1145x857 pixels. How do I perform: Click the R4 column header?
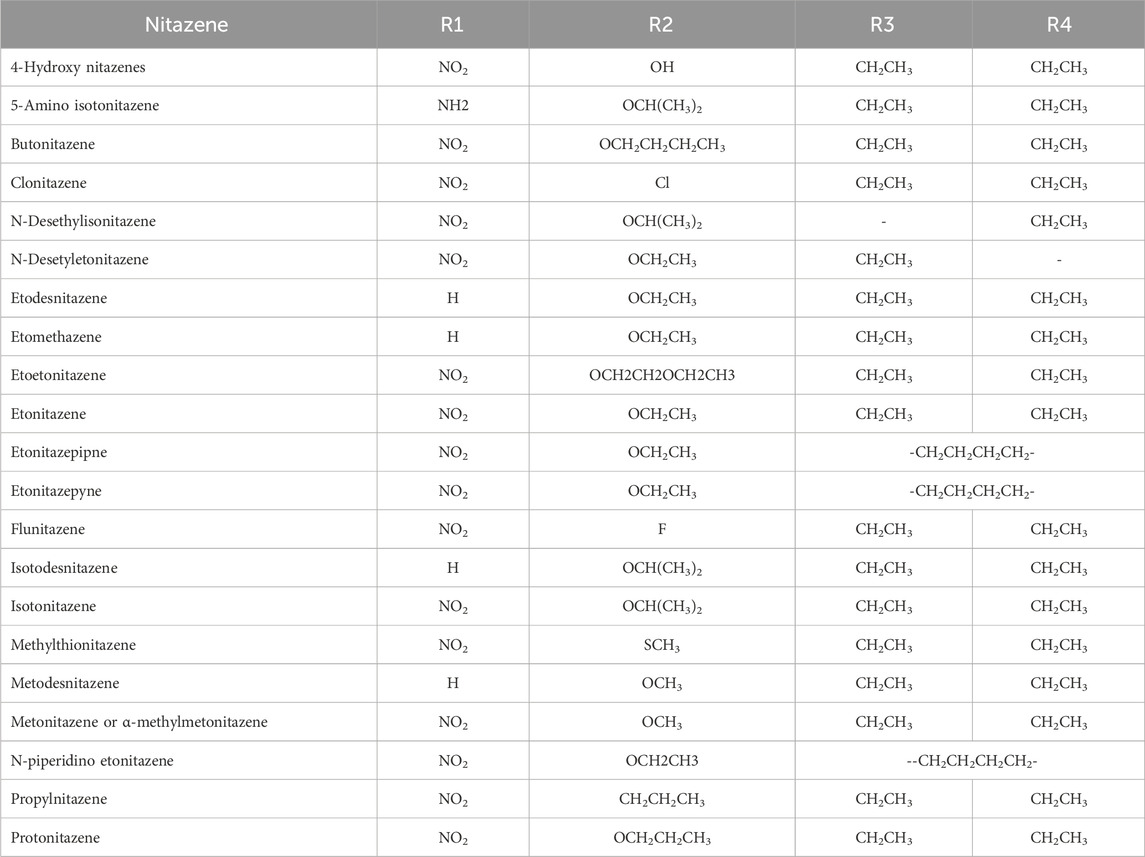(x=1059, y=25)
